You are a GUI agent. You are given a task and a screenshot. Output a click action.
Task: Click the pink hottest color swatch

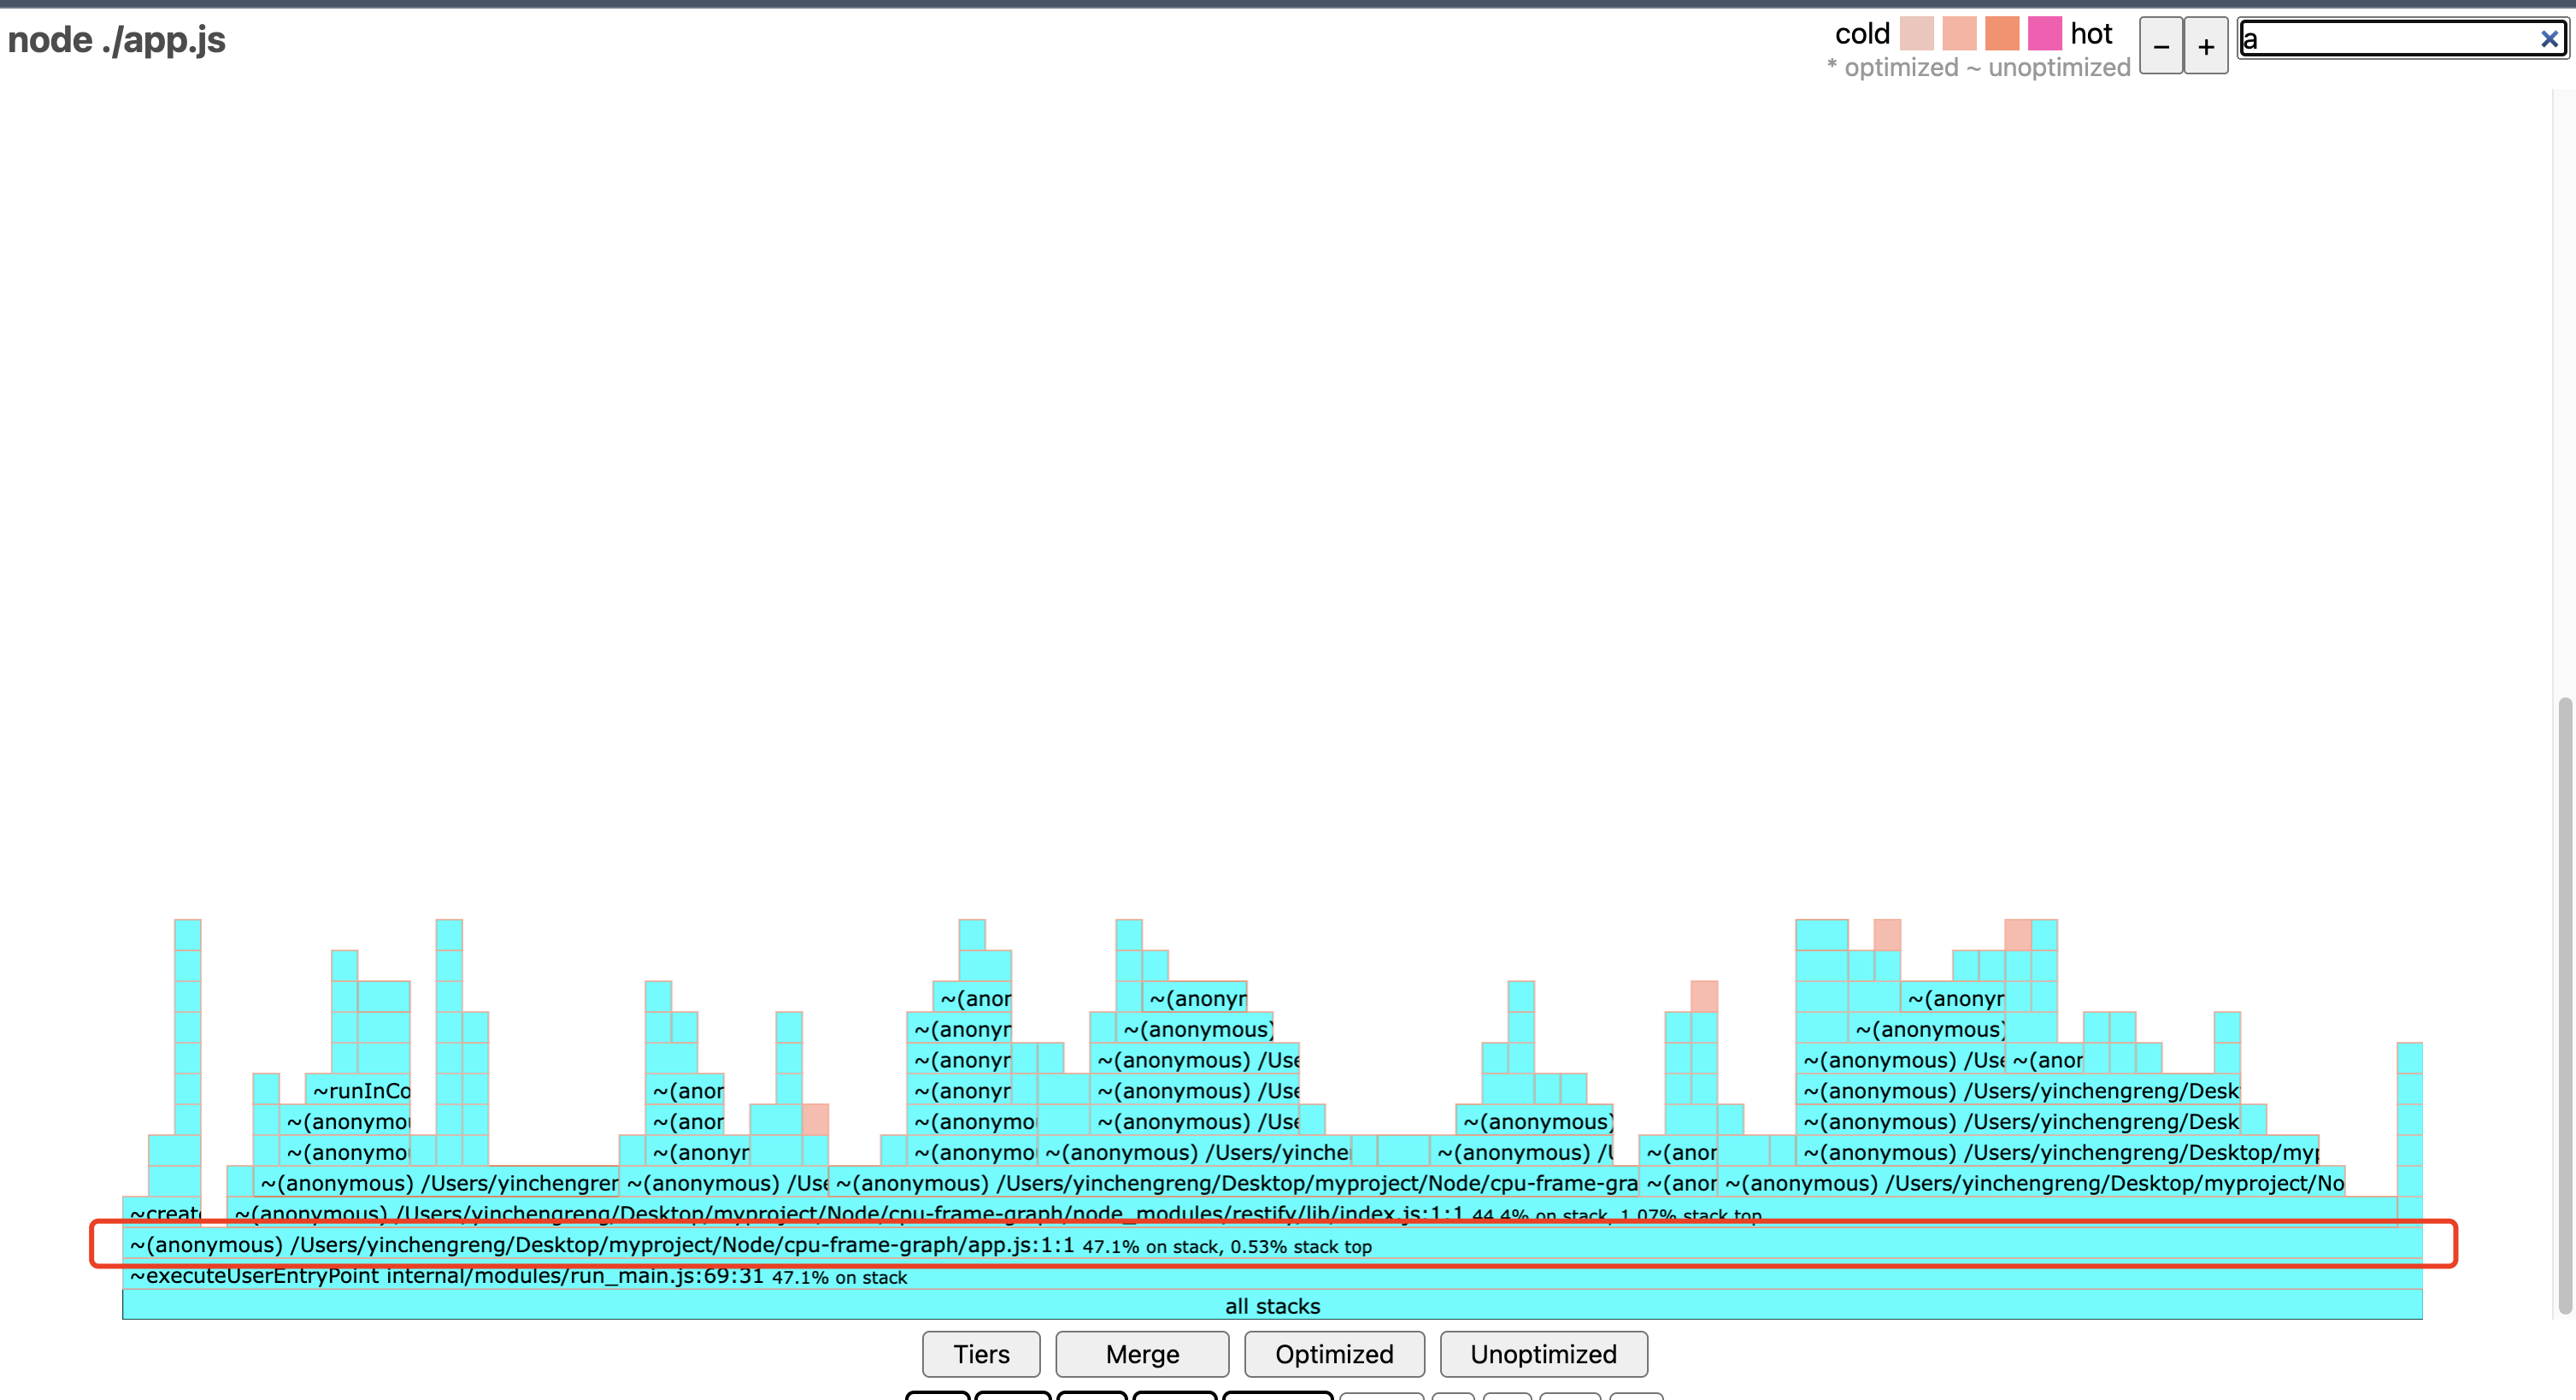2044,33
